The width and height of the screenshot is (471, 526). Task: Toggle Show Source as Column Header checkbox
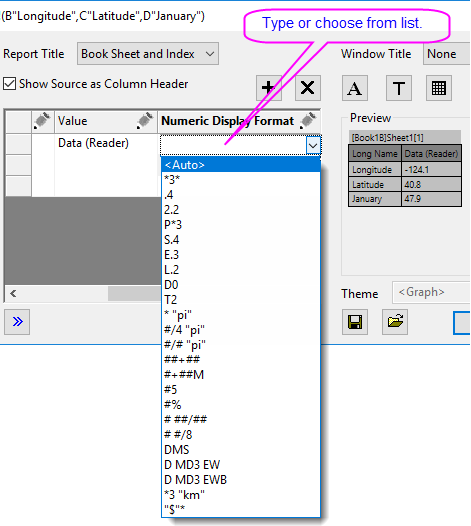9,84
